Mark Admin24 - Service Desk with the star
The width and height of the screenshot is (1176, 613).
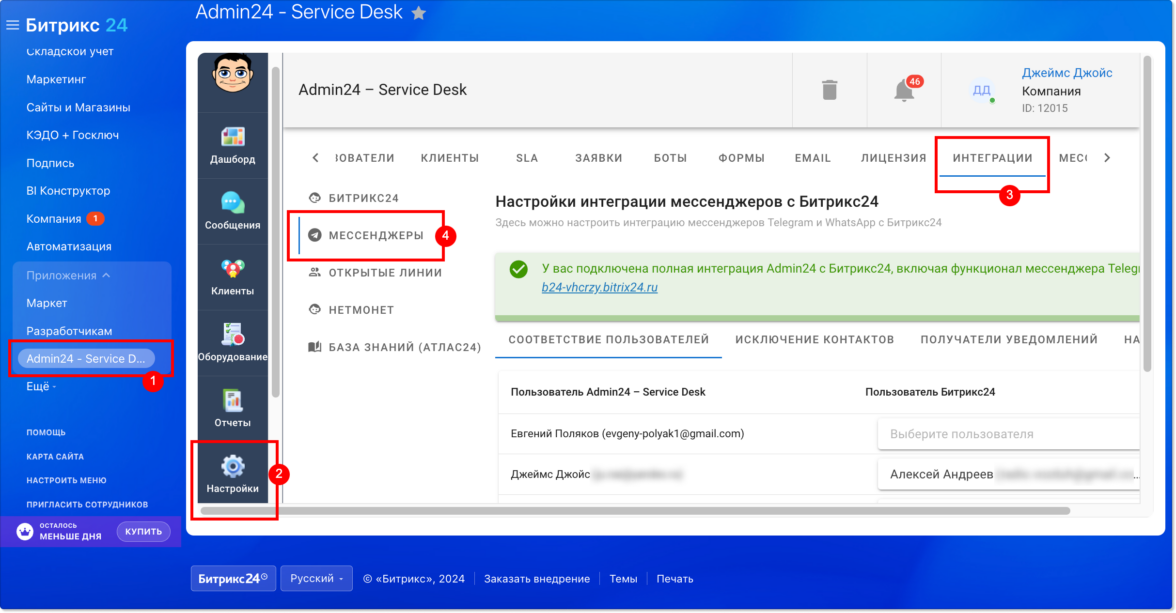(419, 13)
